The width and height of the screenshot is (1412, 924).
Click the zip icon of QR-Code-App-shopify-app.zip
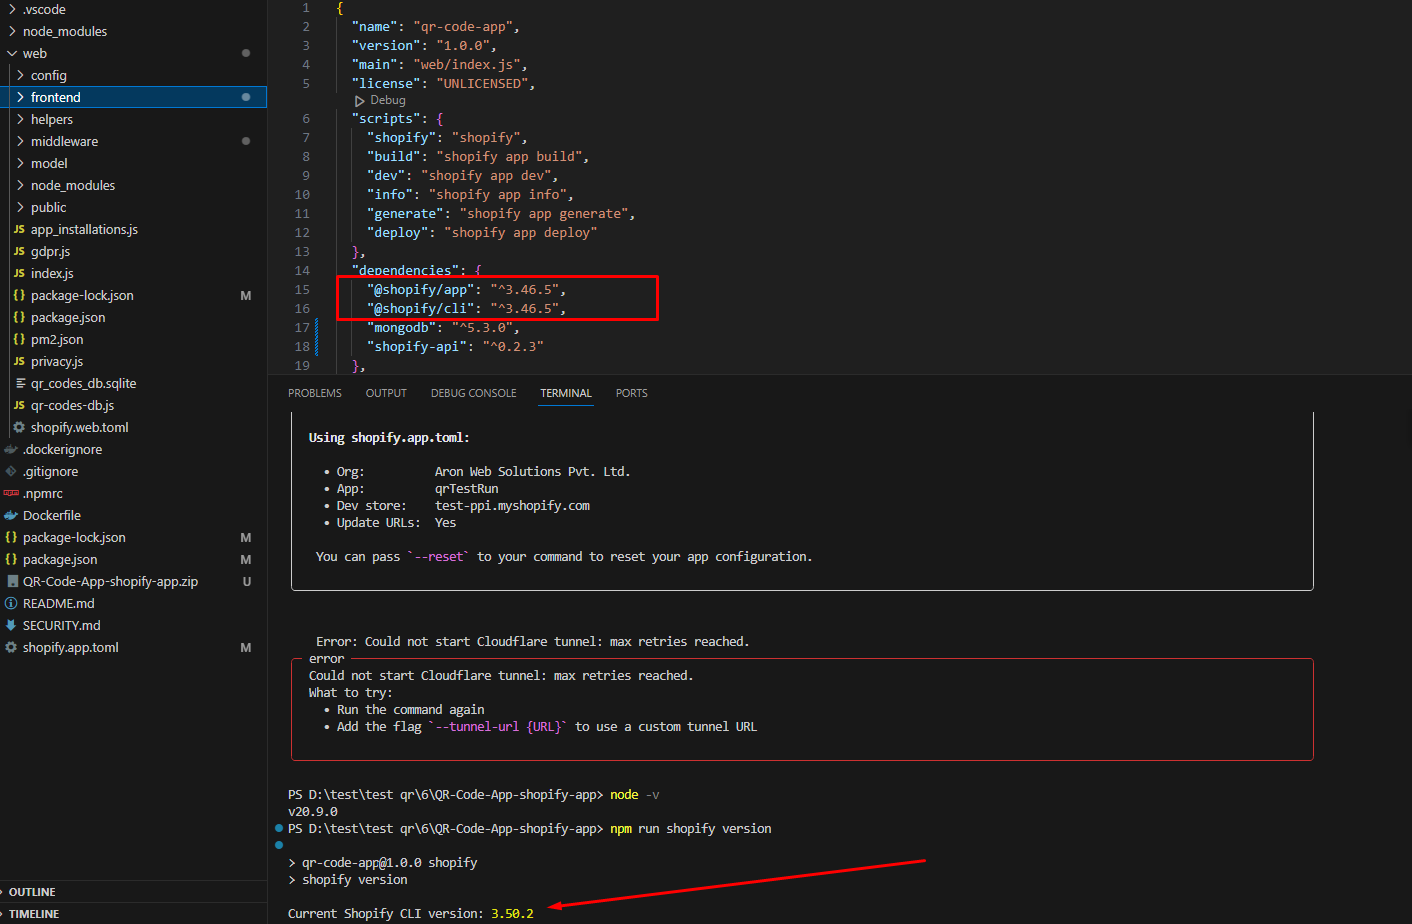[12, 581]
